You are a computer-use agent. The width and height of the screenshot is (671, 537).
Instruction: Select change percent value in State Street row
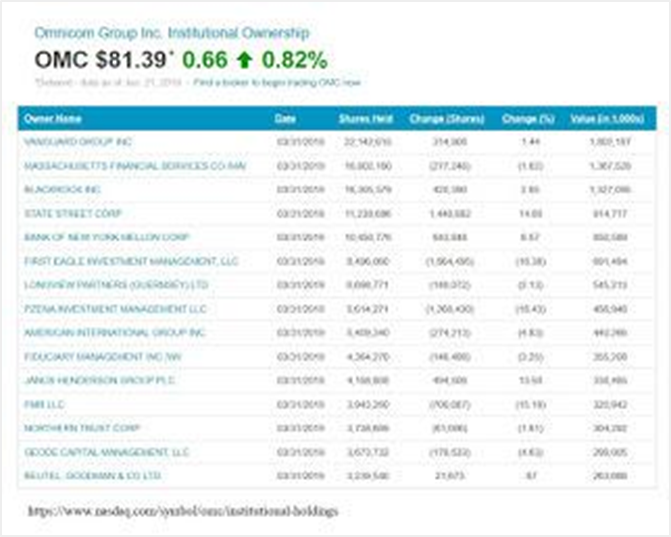coord(531,213)
